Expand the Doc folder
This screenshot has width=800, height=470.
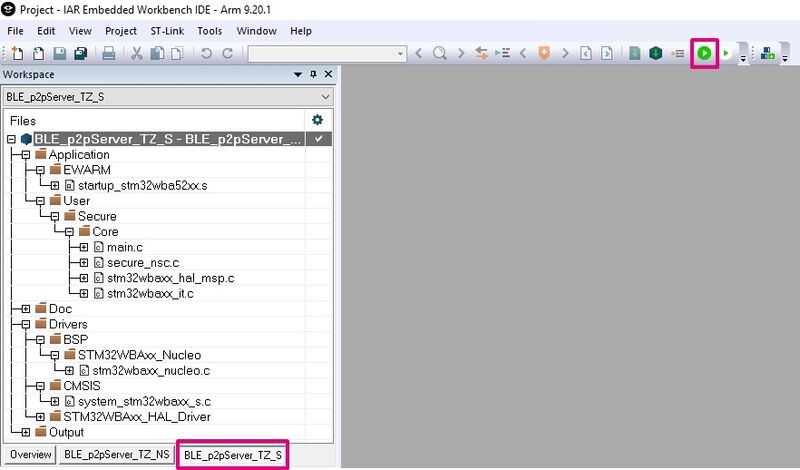click(x=26, y=309)
